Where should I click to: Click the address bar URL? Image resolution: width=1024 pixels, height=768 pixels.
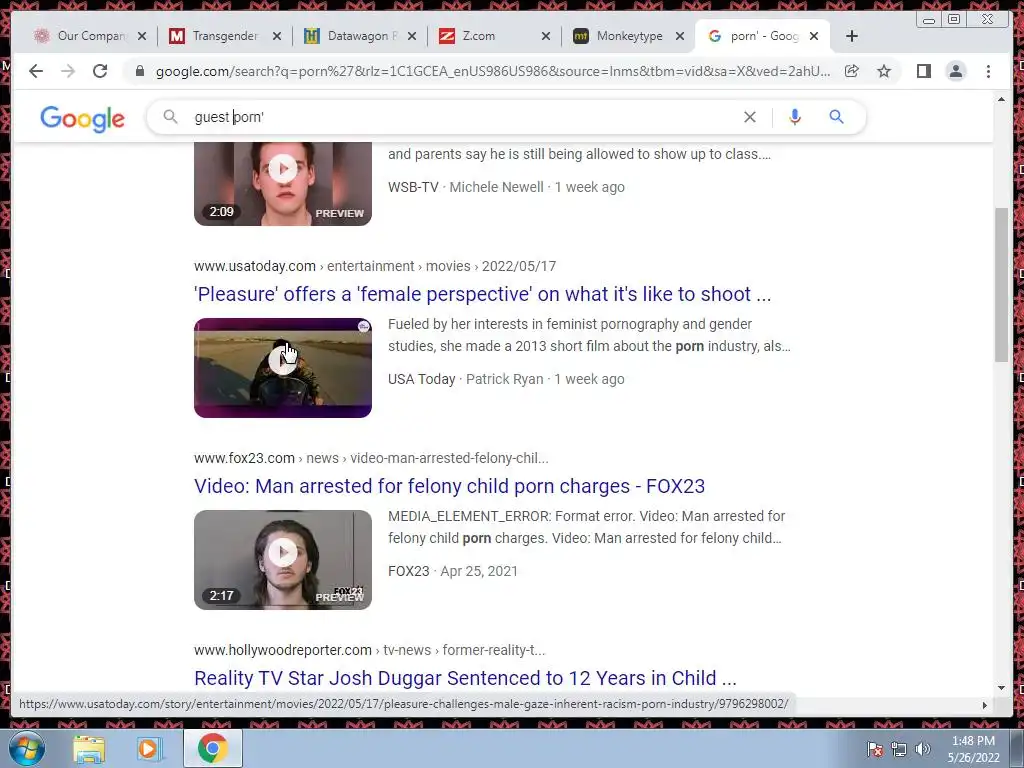(x=493, y=71)
